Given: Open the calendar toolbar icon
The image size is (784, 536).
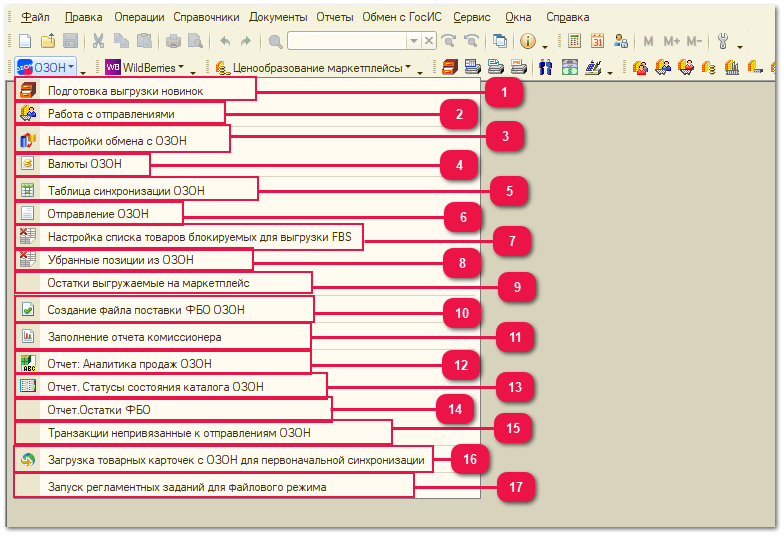Looking at the screenshot, I should click(598, 42).
